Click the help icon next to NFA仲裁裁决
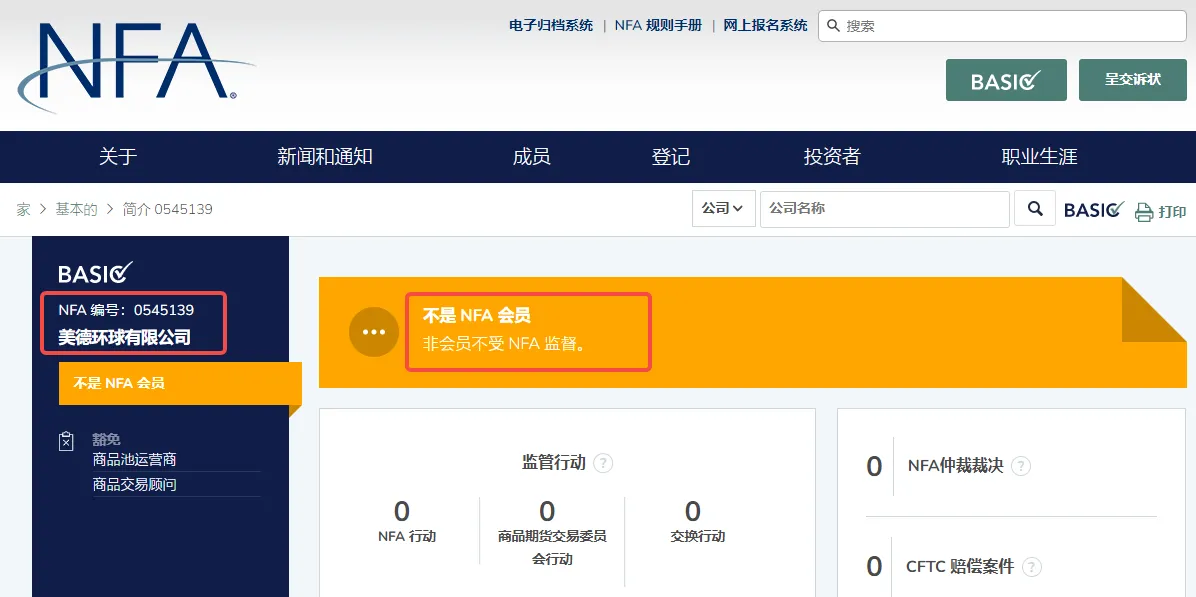The image size is (1196, 597). (1021, 466)
